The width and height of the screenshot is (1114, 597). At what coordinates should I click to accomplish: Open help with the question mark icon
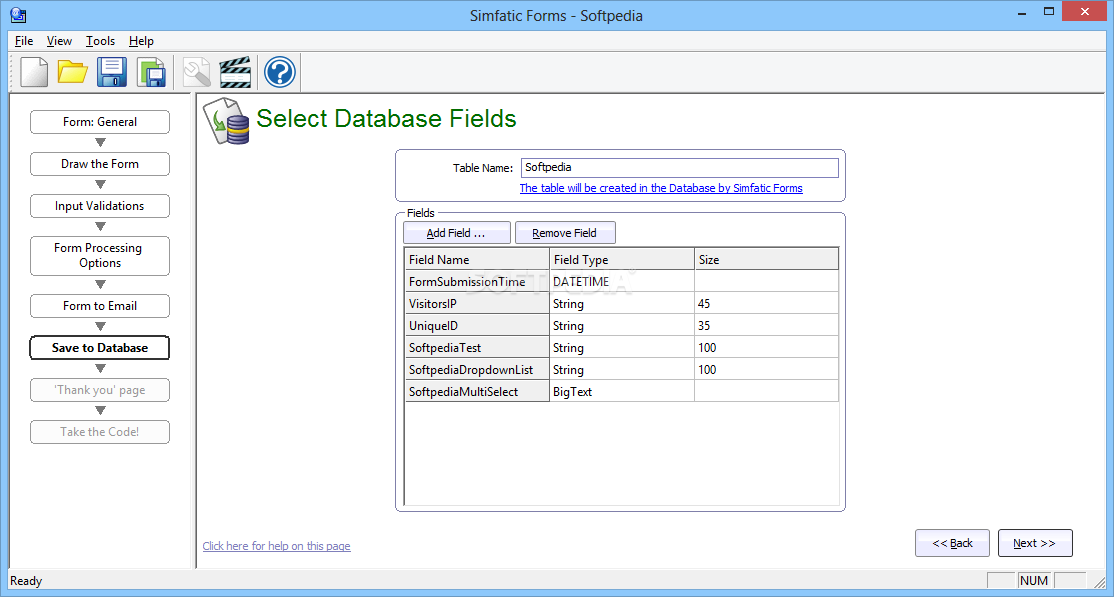(279, 72)
